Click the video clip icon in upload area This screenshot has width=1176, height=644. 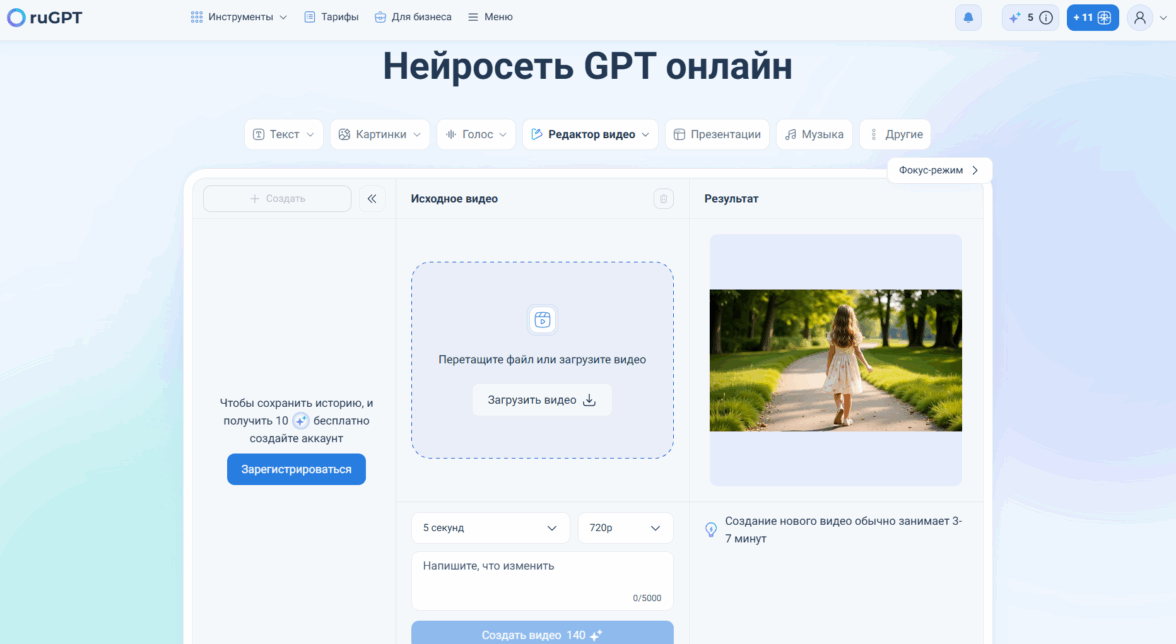542,320
